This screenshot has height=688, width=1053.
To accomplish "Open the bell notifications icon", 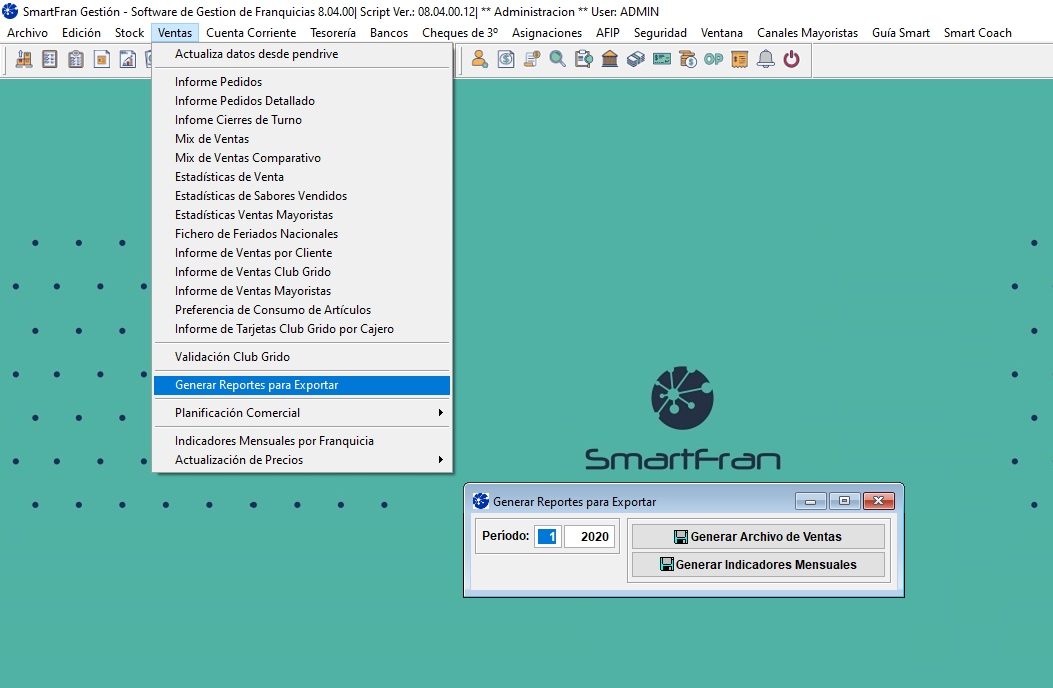I will [x=765, y=59].
